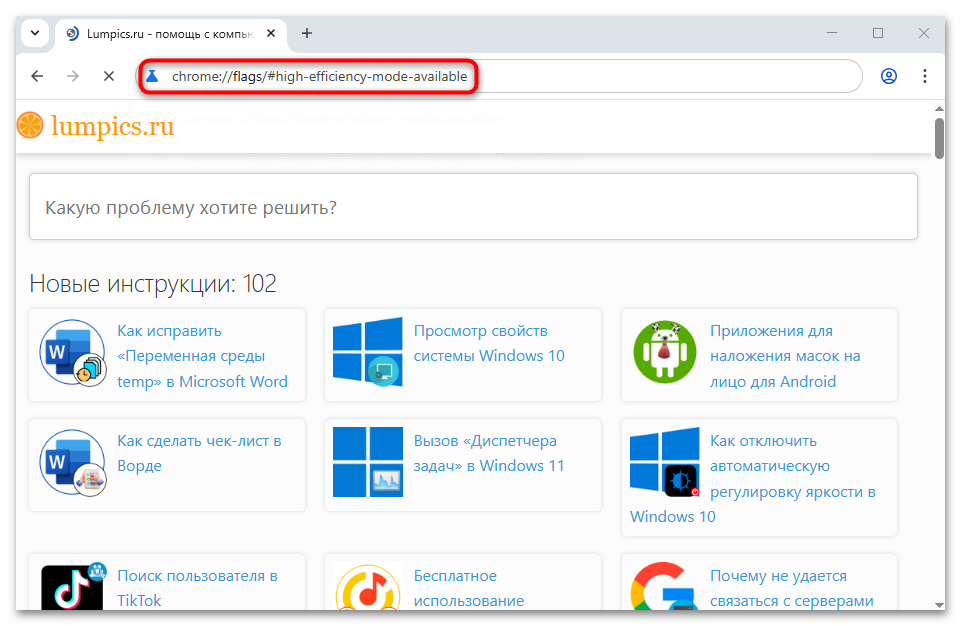961x626 pixels.
Task: Click Windows 10 brightness article icon
Action: point(665,462)
